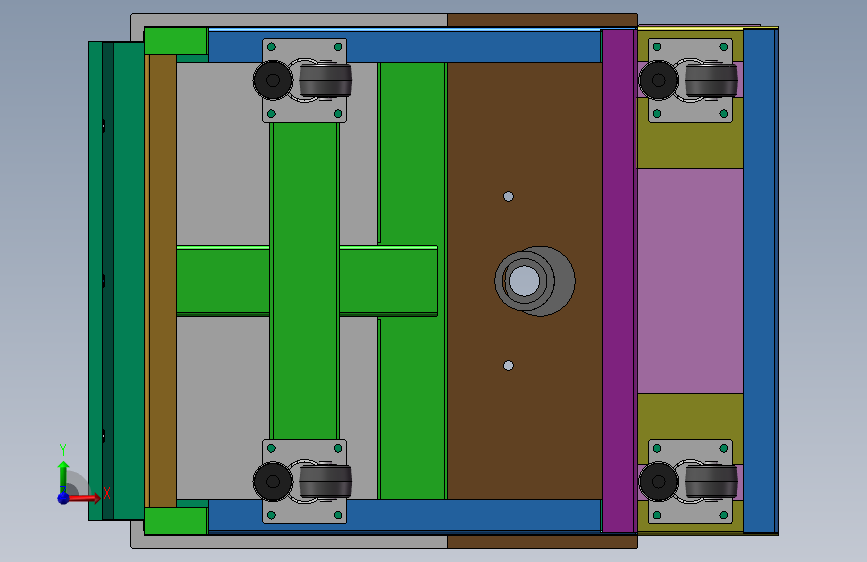Select the olive plate below the top-right caster
Image resolution: width=867 pixels, height=562 pixels.
690,145
